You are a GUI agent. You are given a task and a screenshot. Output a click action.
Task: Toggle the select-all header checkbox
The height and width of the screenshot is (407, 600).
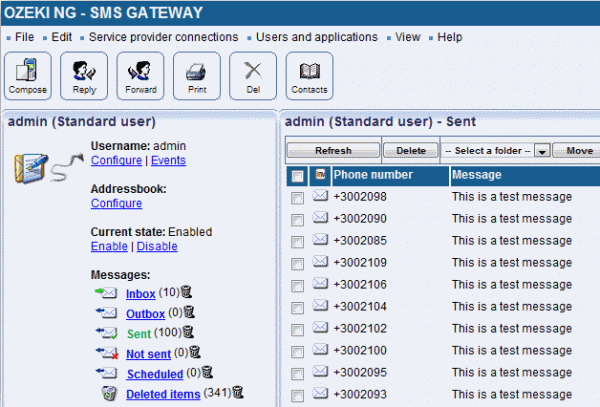[297, 176]
